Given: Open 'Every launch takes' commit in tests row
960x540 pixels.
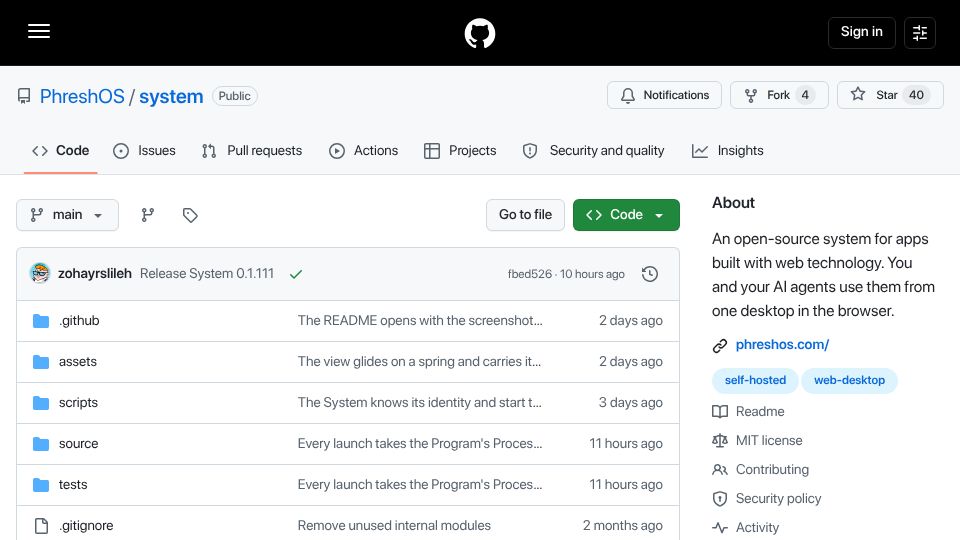Looking at the screenshot, I should click(420, 485).
